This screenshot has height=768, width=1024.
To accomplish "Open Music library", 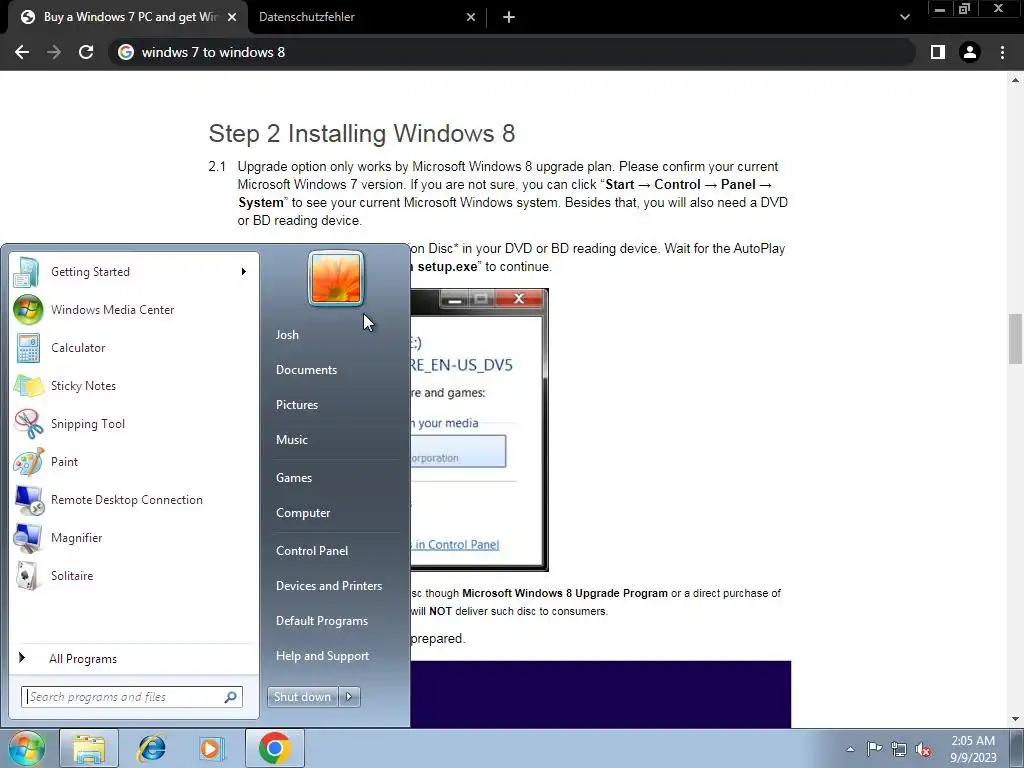I will click(291, 440).
